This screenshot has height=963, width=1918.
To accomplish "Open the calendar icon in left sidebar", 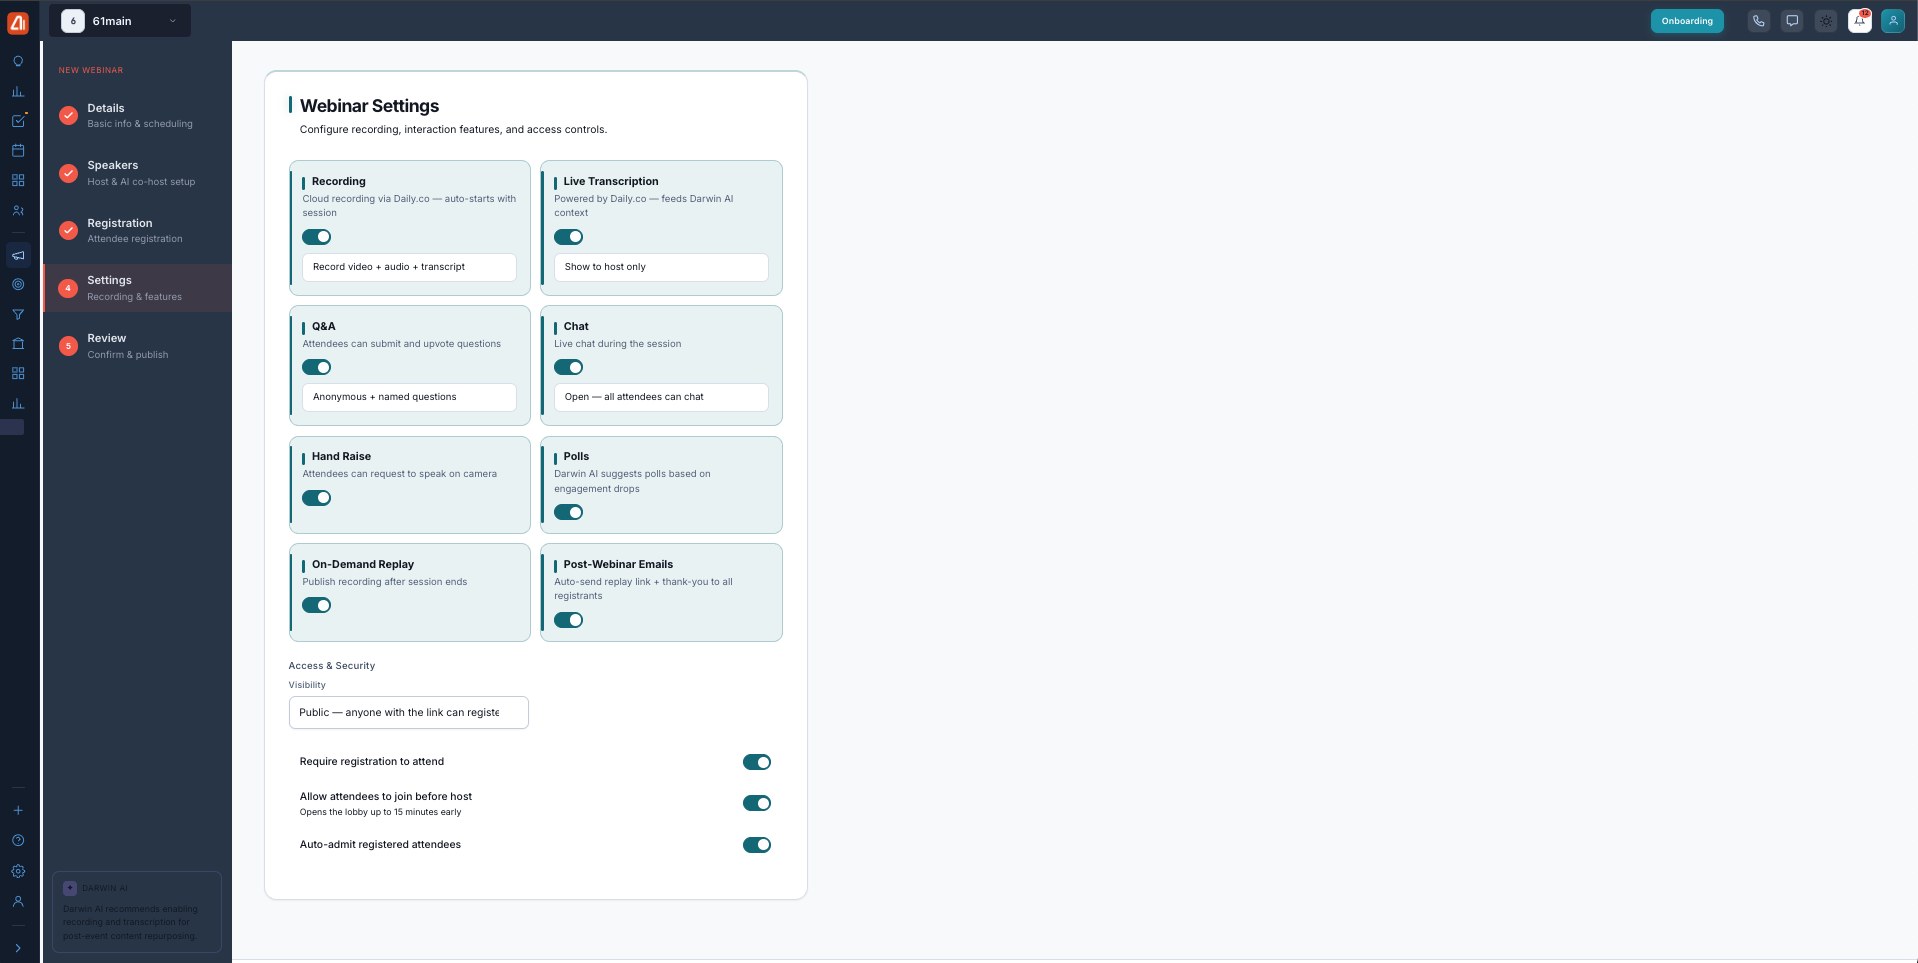I will coord(18,151).
